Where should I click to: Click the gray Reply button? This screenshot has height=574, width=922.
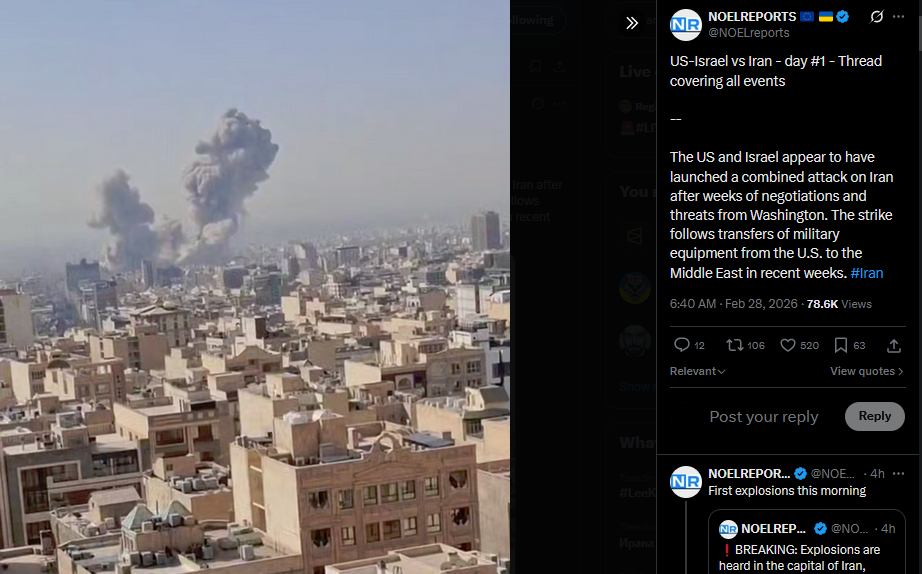pyautogui.click(x=874, y=416)
